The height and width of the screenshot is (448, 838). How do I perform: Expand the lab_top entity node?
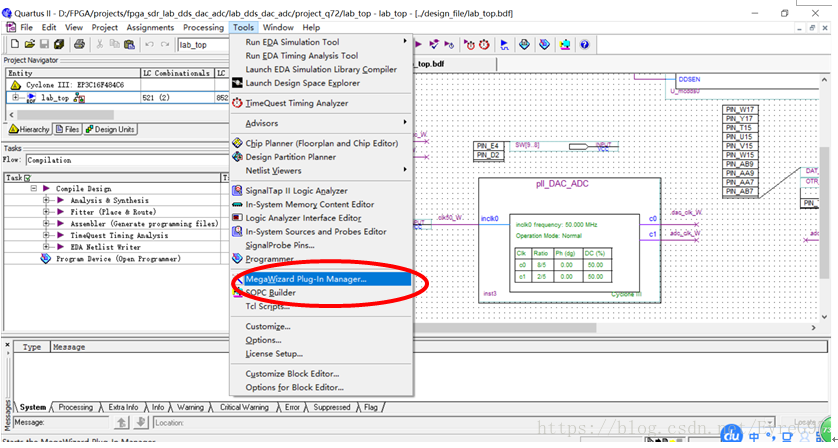coord(15,98)
